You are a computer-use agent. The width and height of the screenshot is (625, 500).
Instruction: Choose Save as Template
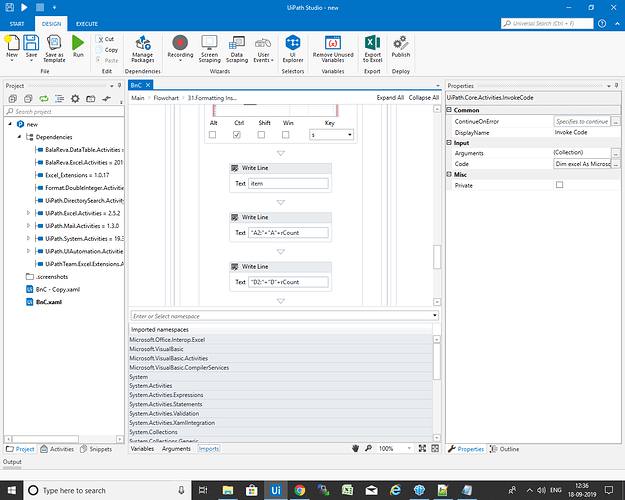pyautogui.click(x=54, y=48)
